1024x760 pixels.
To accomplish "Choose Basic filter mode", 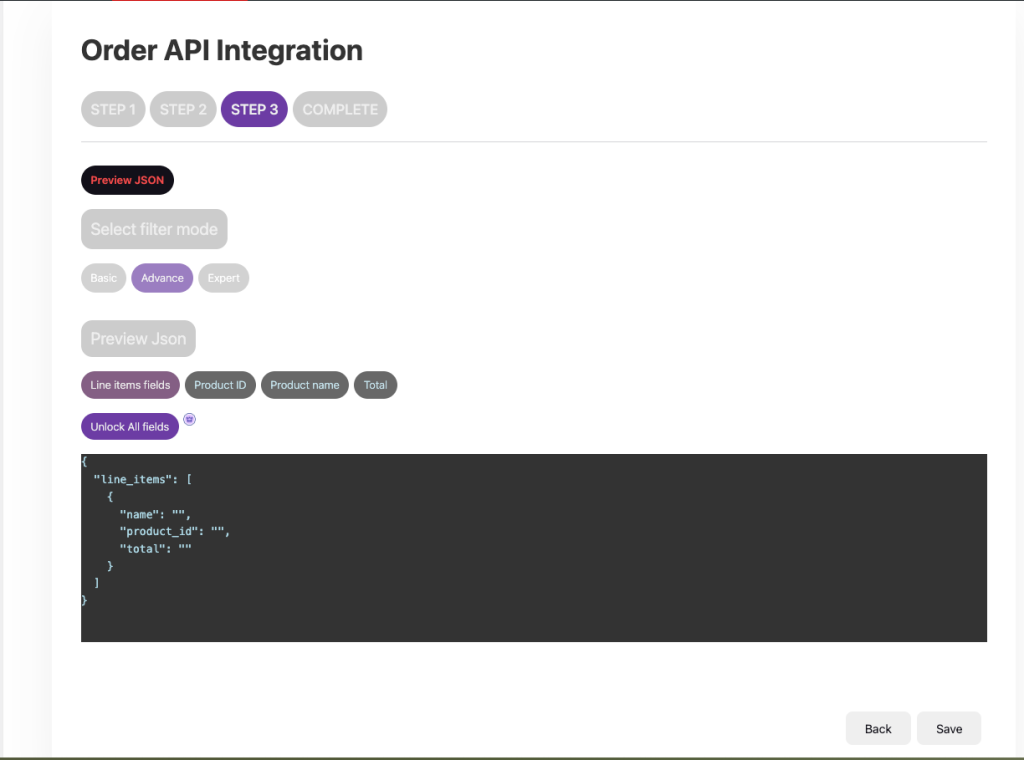I will pyautogui.click(x=104, y=278).
